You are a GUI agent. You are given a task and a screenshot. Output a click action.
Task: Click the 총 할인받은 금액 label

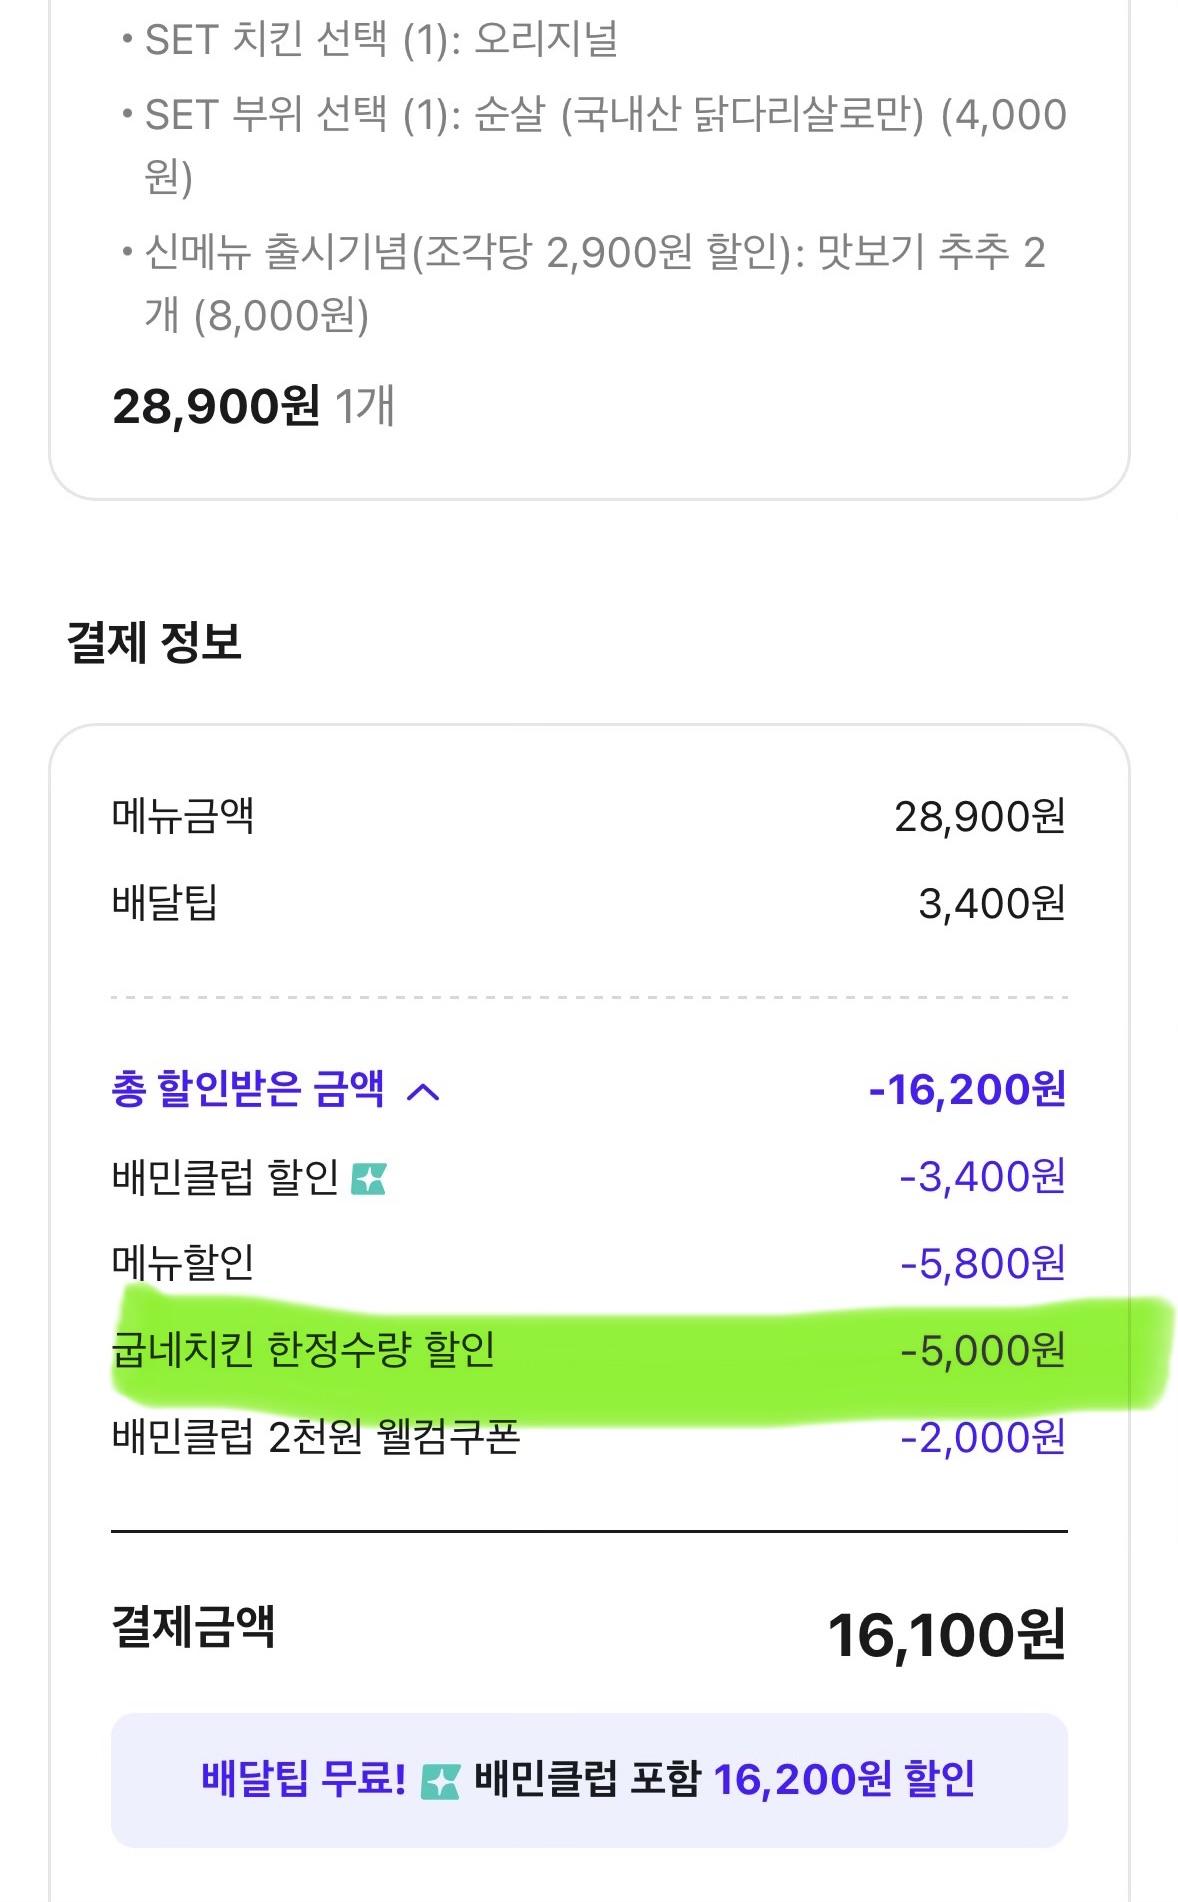coord(248,1089)
